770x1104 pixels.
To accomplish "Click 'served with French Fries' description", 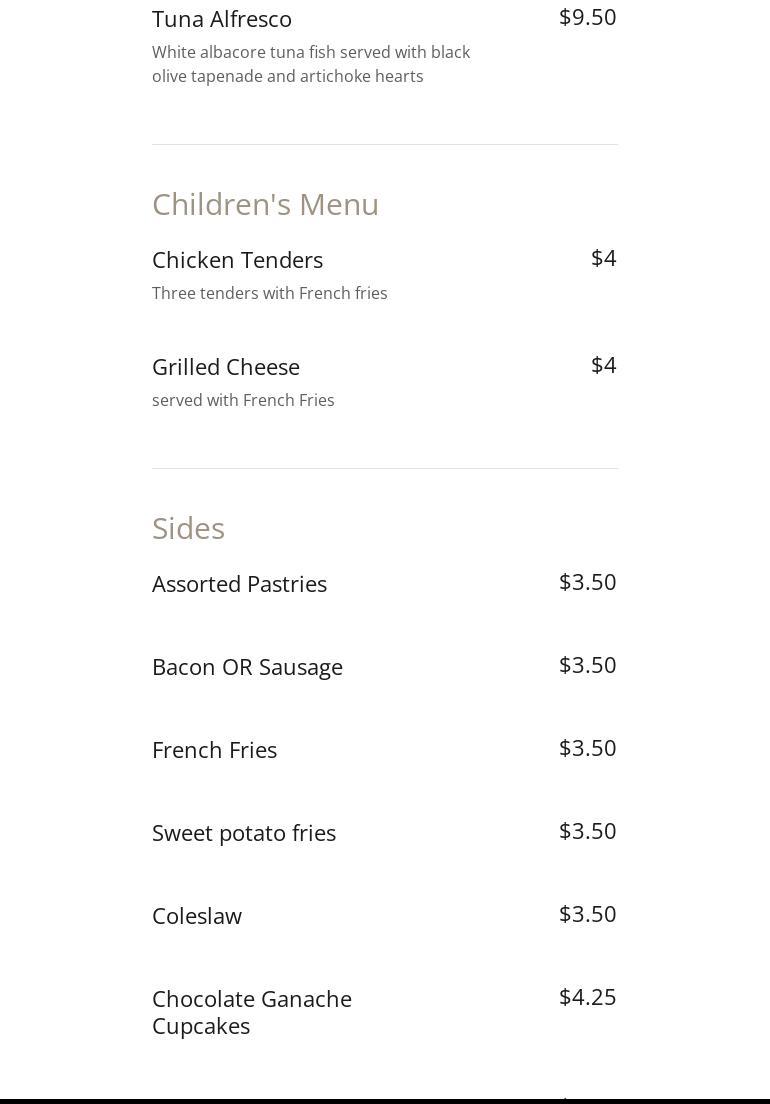I will point(243,400).
